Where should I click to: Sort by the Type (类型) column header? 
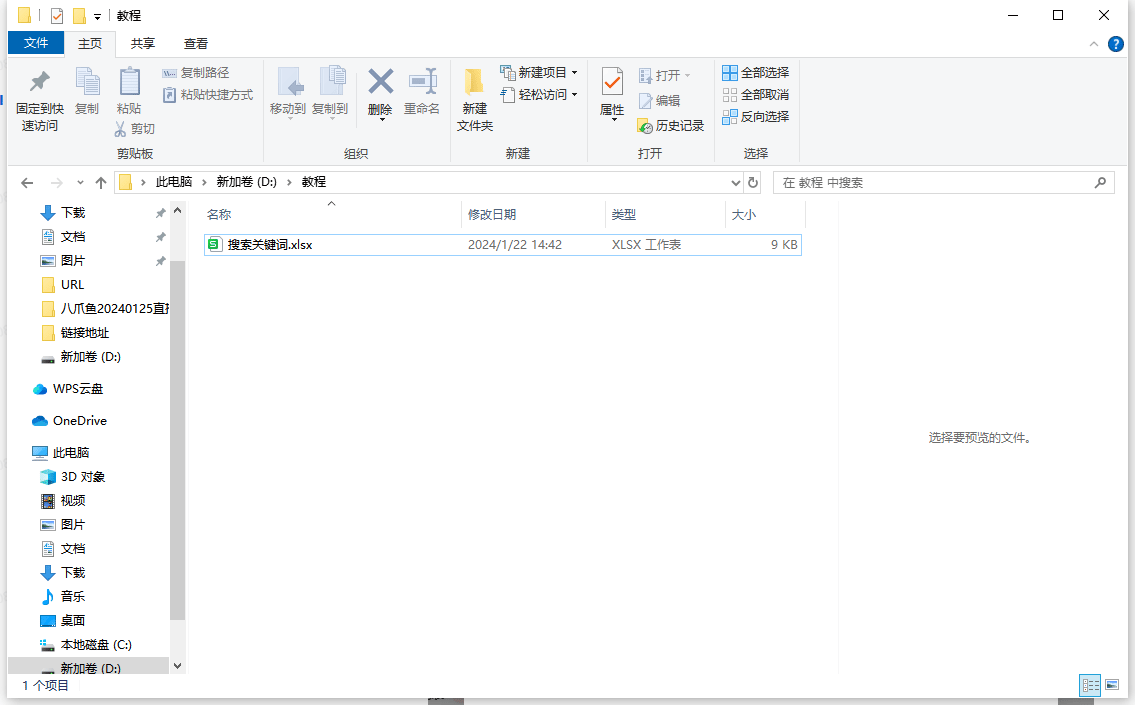[664, 214]
